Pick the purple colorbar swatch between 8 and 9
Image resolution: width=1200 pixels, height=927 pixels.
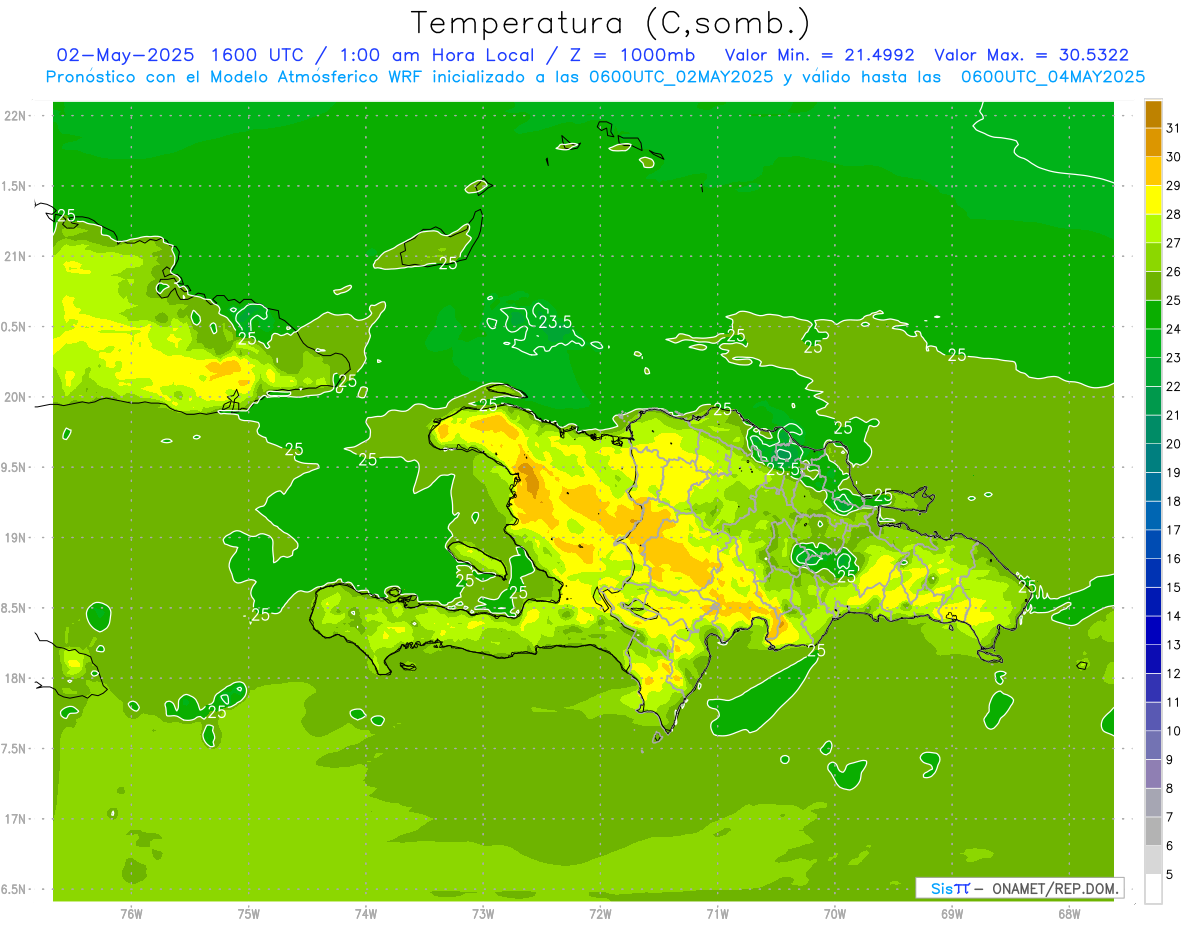tap(1153, 774)
